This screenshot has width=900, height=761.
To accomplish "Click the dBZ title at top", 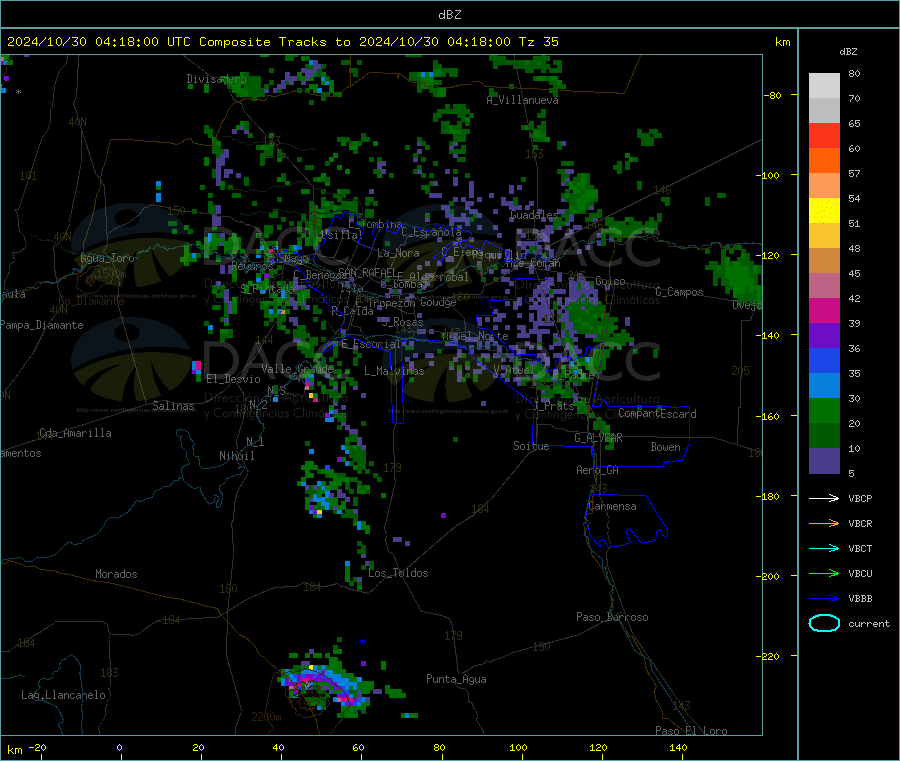I will pyautogui.click(x=449, y=15).
